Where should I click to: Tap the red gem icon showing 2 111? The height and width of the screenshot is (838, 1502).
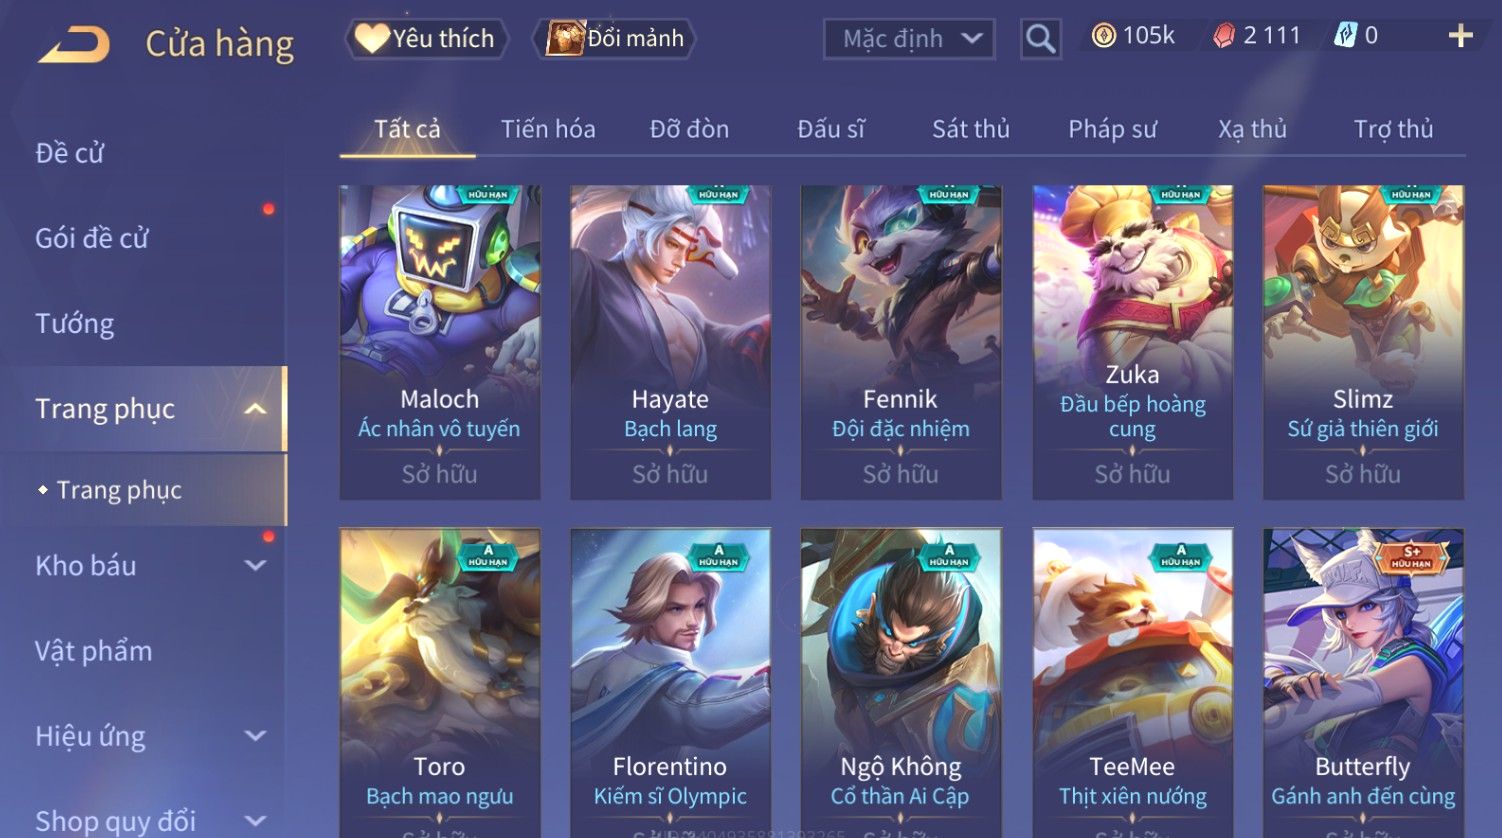tap(1224, 36)
